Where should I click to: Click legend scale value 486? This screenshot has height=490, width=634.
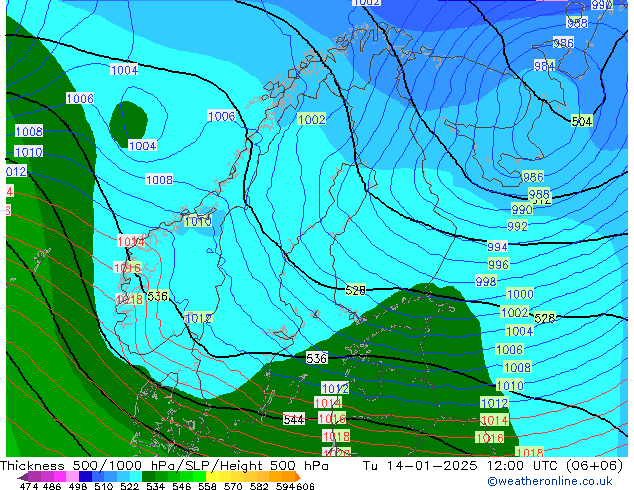[x=52, y=486]
